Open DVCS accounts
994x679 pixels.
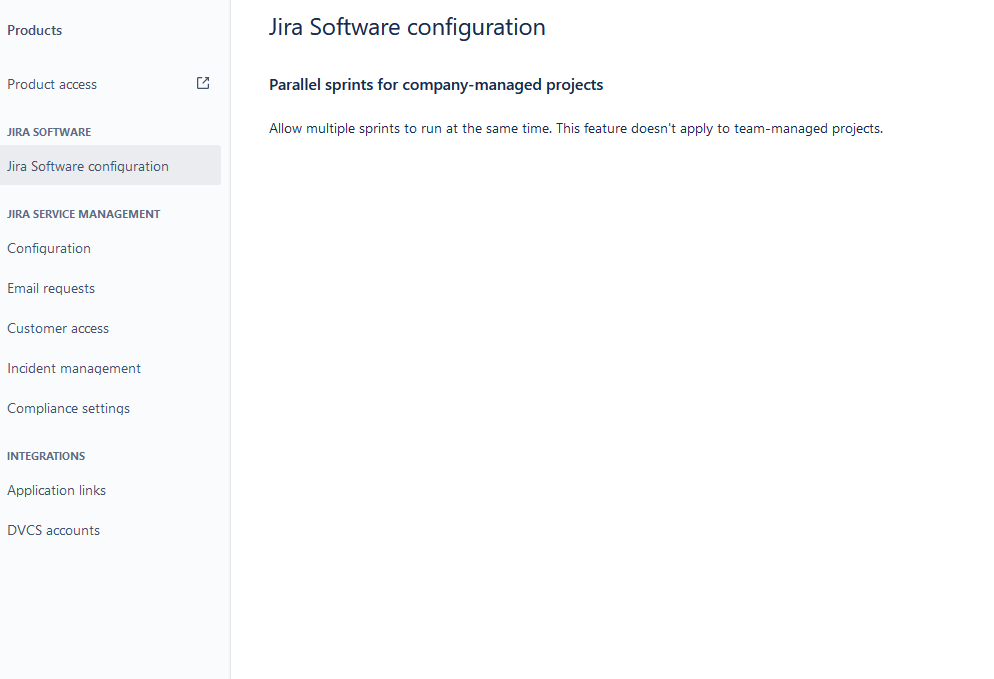[53, 530]
